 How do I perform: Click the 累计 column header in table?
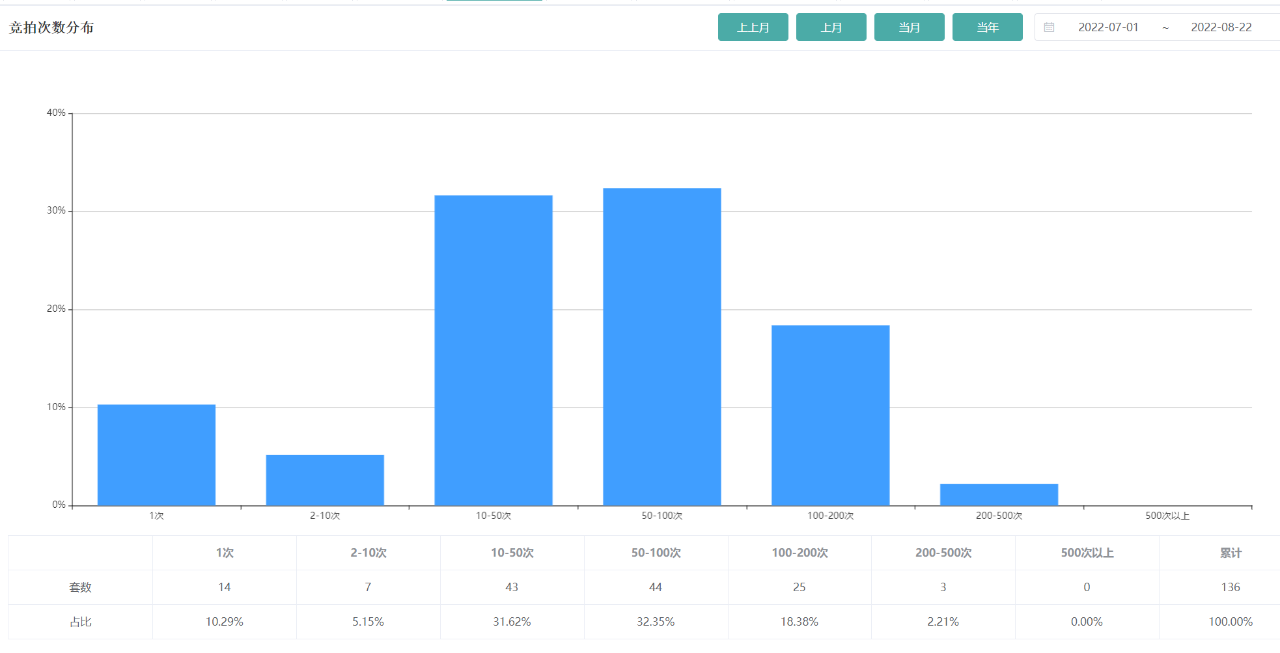(x=1230, y=553)
